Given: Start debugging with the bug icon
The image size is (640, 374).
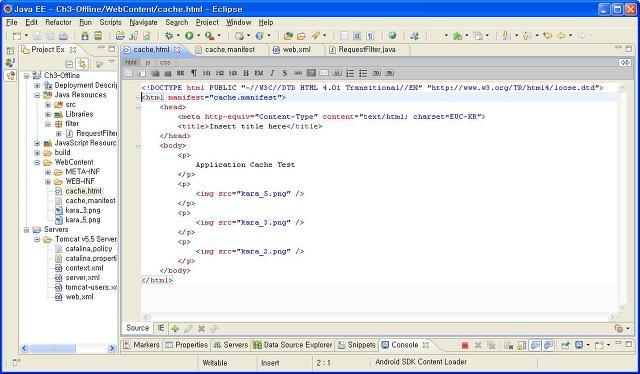Looking at the screenshot, I should click(x=168, y=36).
